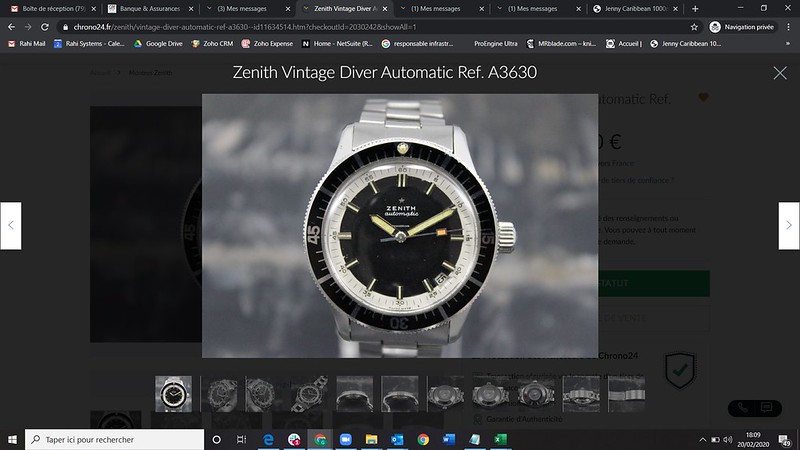
Task: Select the first watch front thumbnail
Action: [x=173, y=394]
